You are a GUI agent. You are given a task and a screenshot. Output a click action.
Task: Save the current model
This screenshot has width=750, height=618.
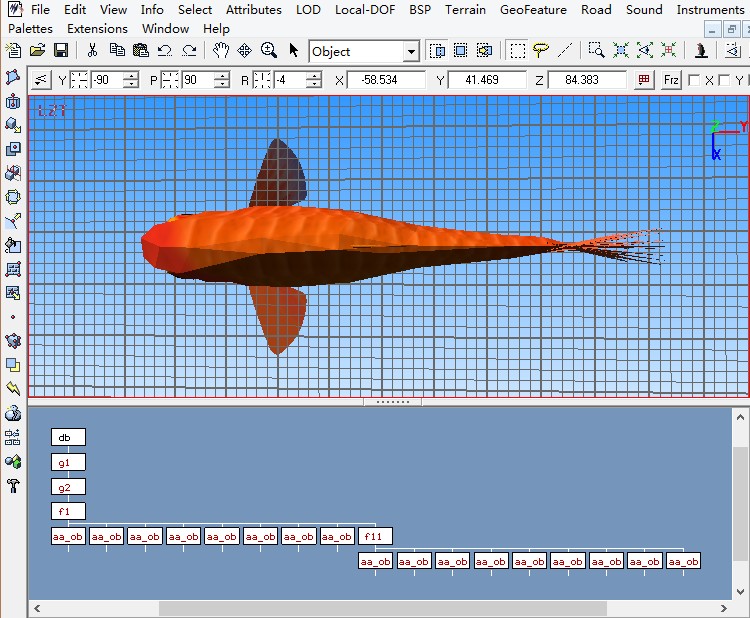coord(61,50)
